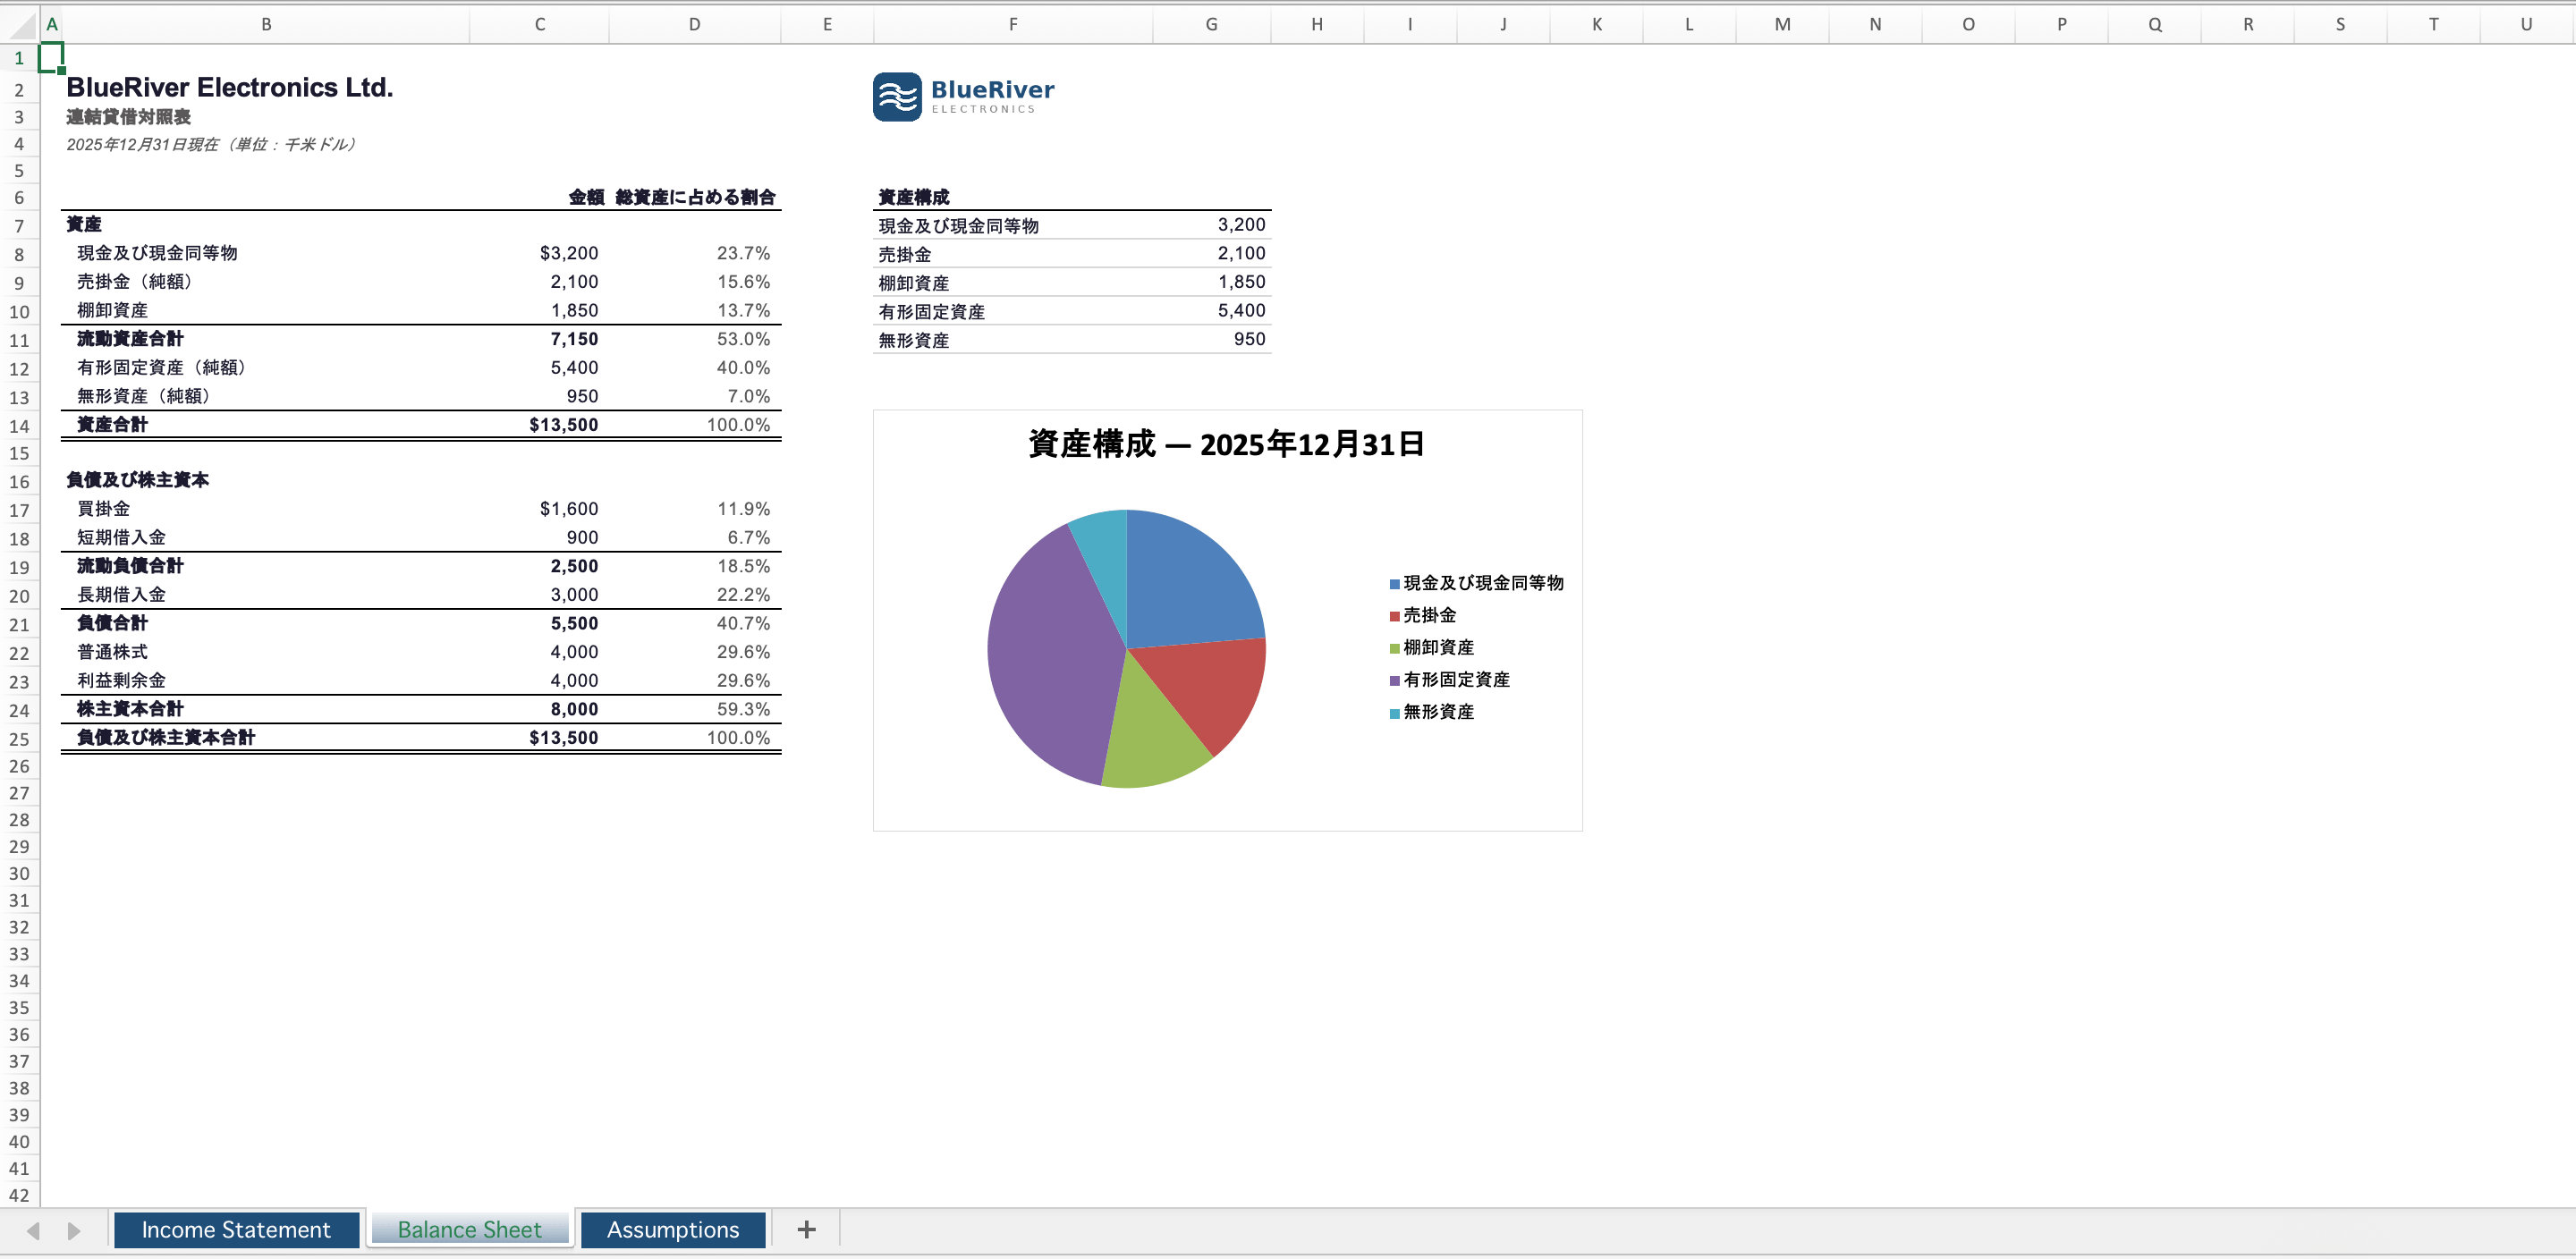Click 無形資産 in the 資産構成 table
2576x1259 pixels.
(914, 340)
